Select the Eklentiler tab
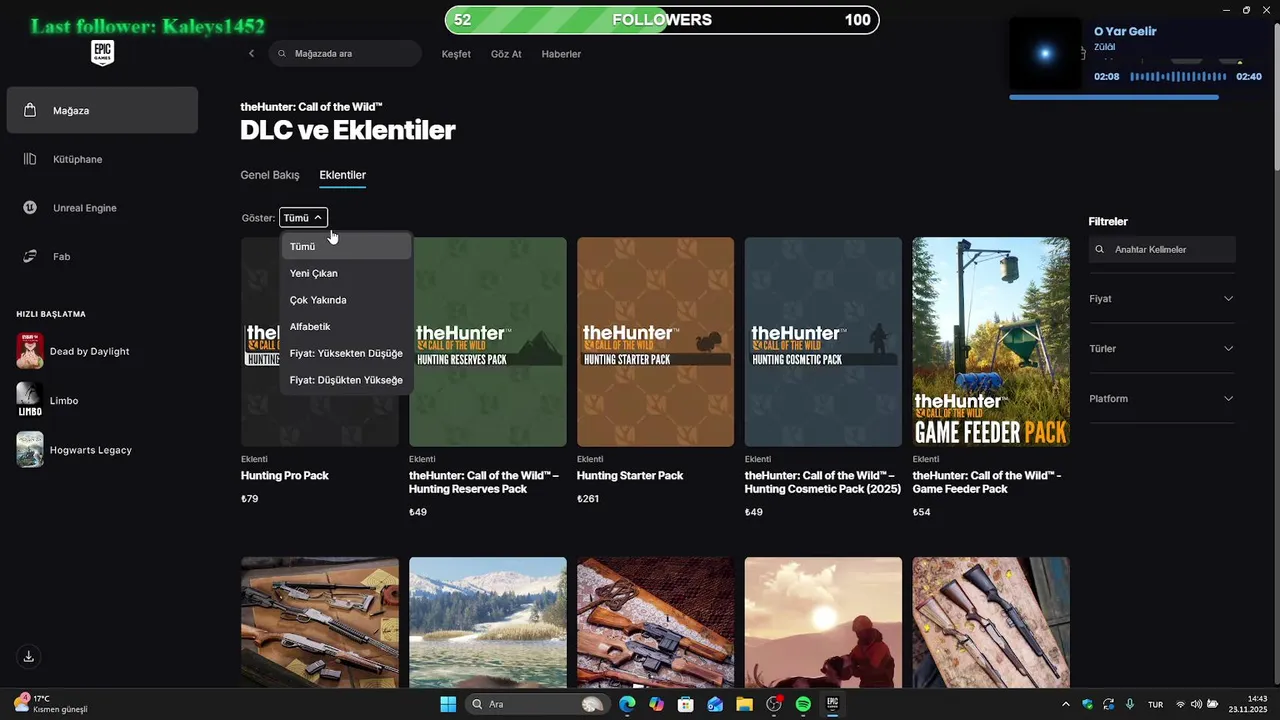This screenshot has width=1280, height=720. click(x=343, y=175)
